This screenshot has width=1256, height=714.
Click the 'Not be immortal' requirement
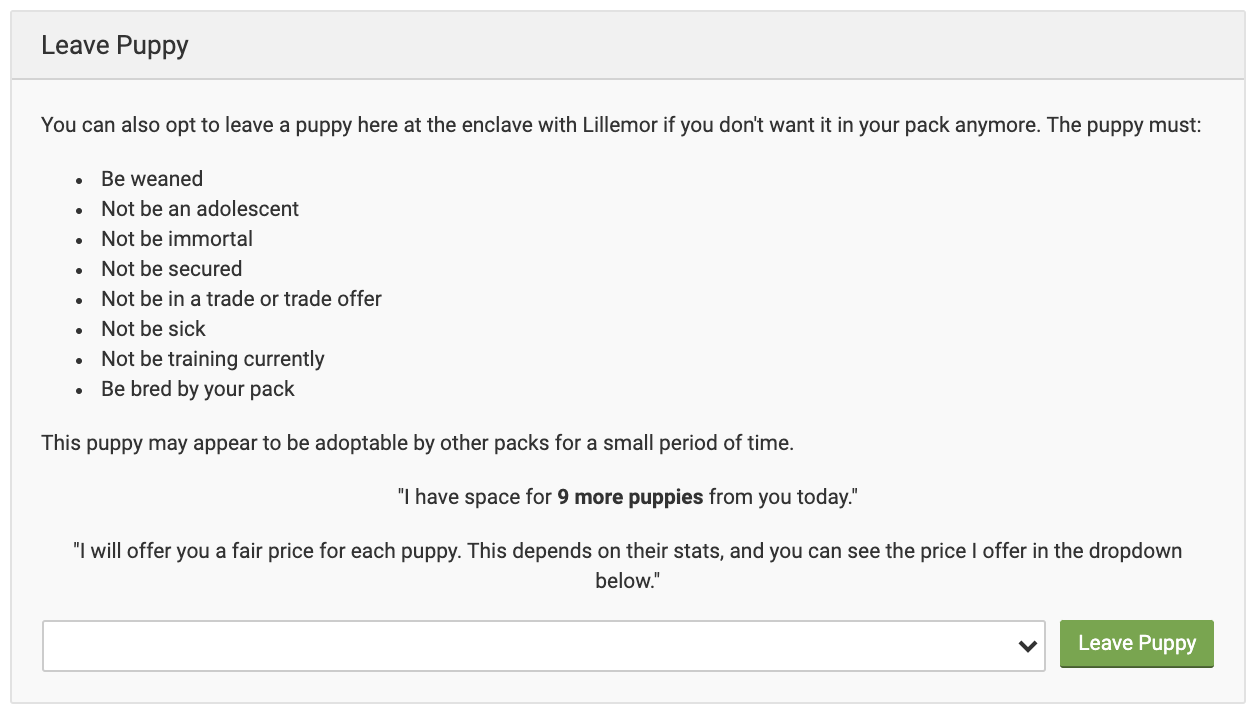pos(177,239)
